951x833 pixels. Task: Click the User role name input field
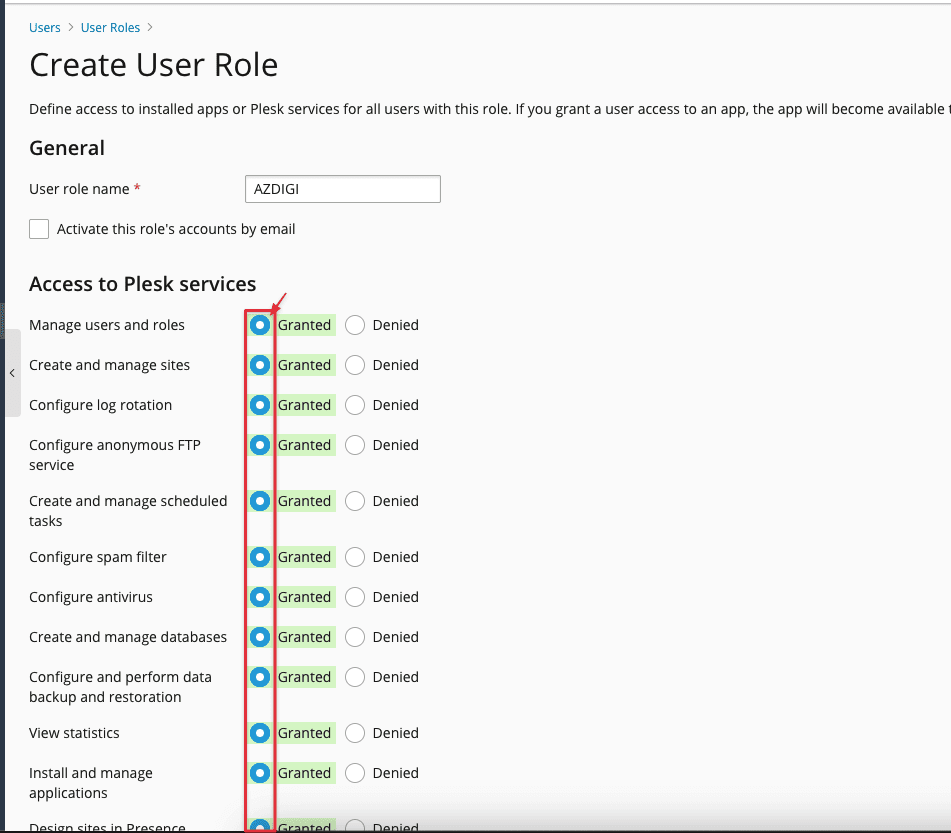pos(342,189)
